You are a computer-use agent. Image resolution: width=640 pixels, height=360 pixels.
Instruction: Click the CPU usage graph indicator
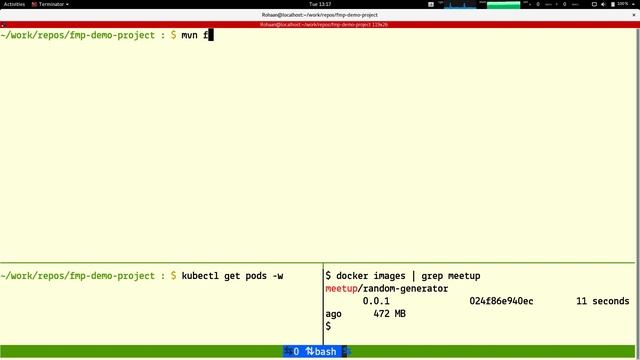[460, 4]
